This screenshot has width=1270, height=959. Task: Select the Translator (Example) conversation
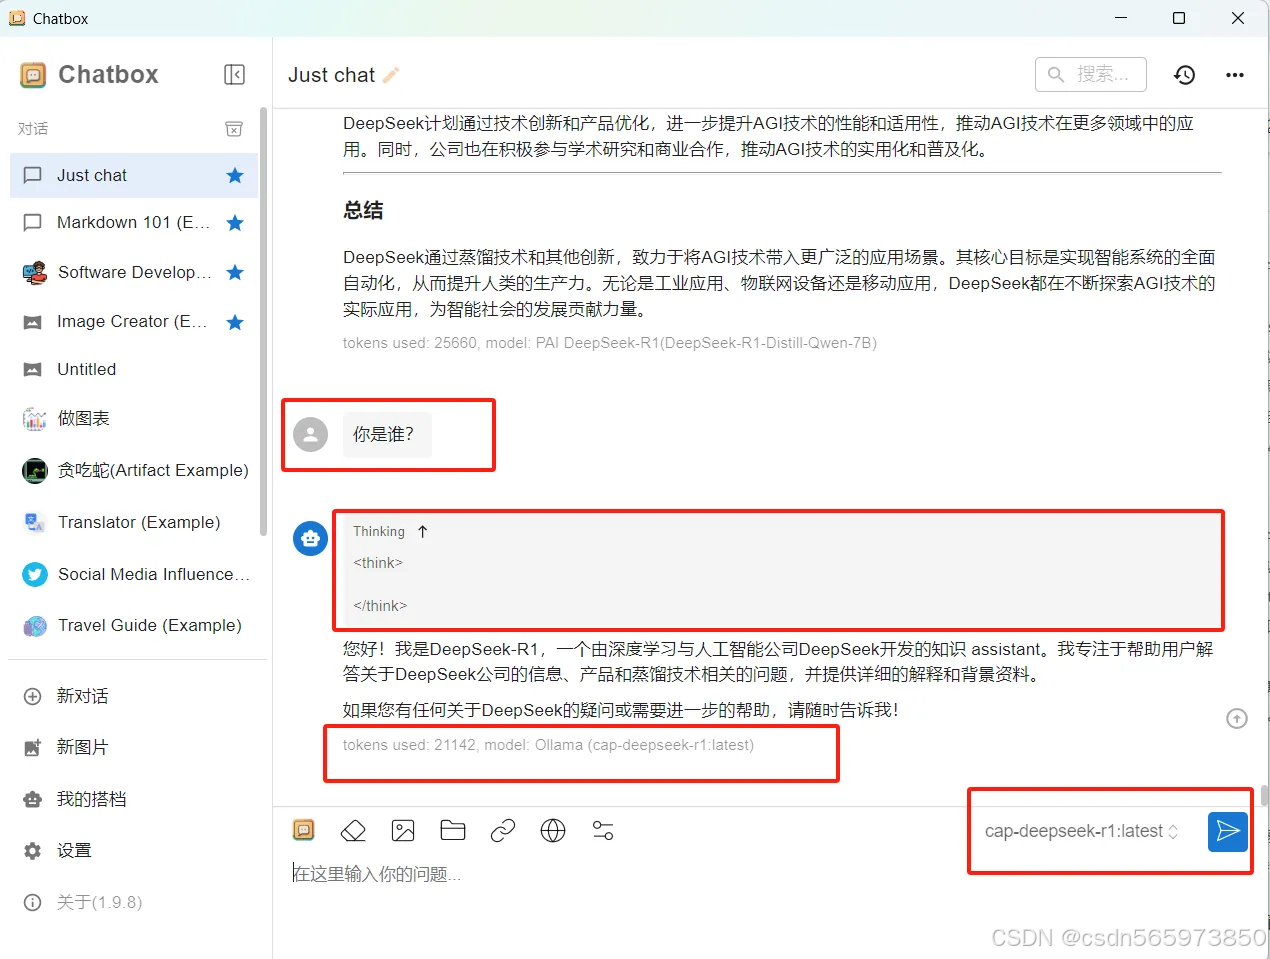[138, 522]
